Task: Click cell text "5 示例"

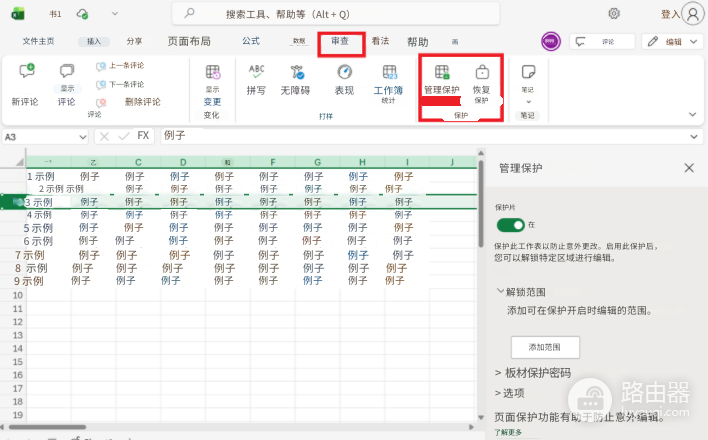Action: click(38, 228)
